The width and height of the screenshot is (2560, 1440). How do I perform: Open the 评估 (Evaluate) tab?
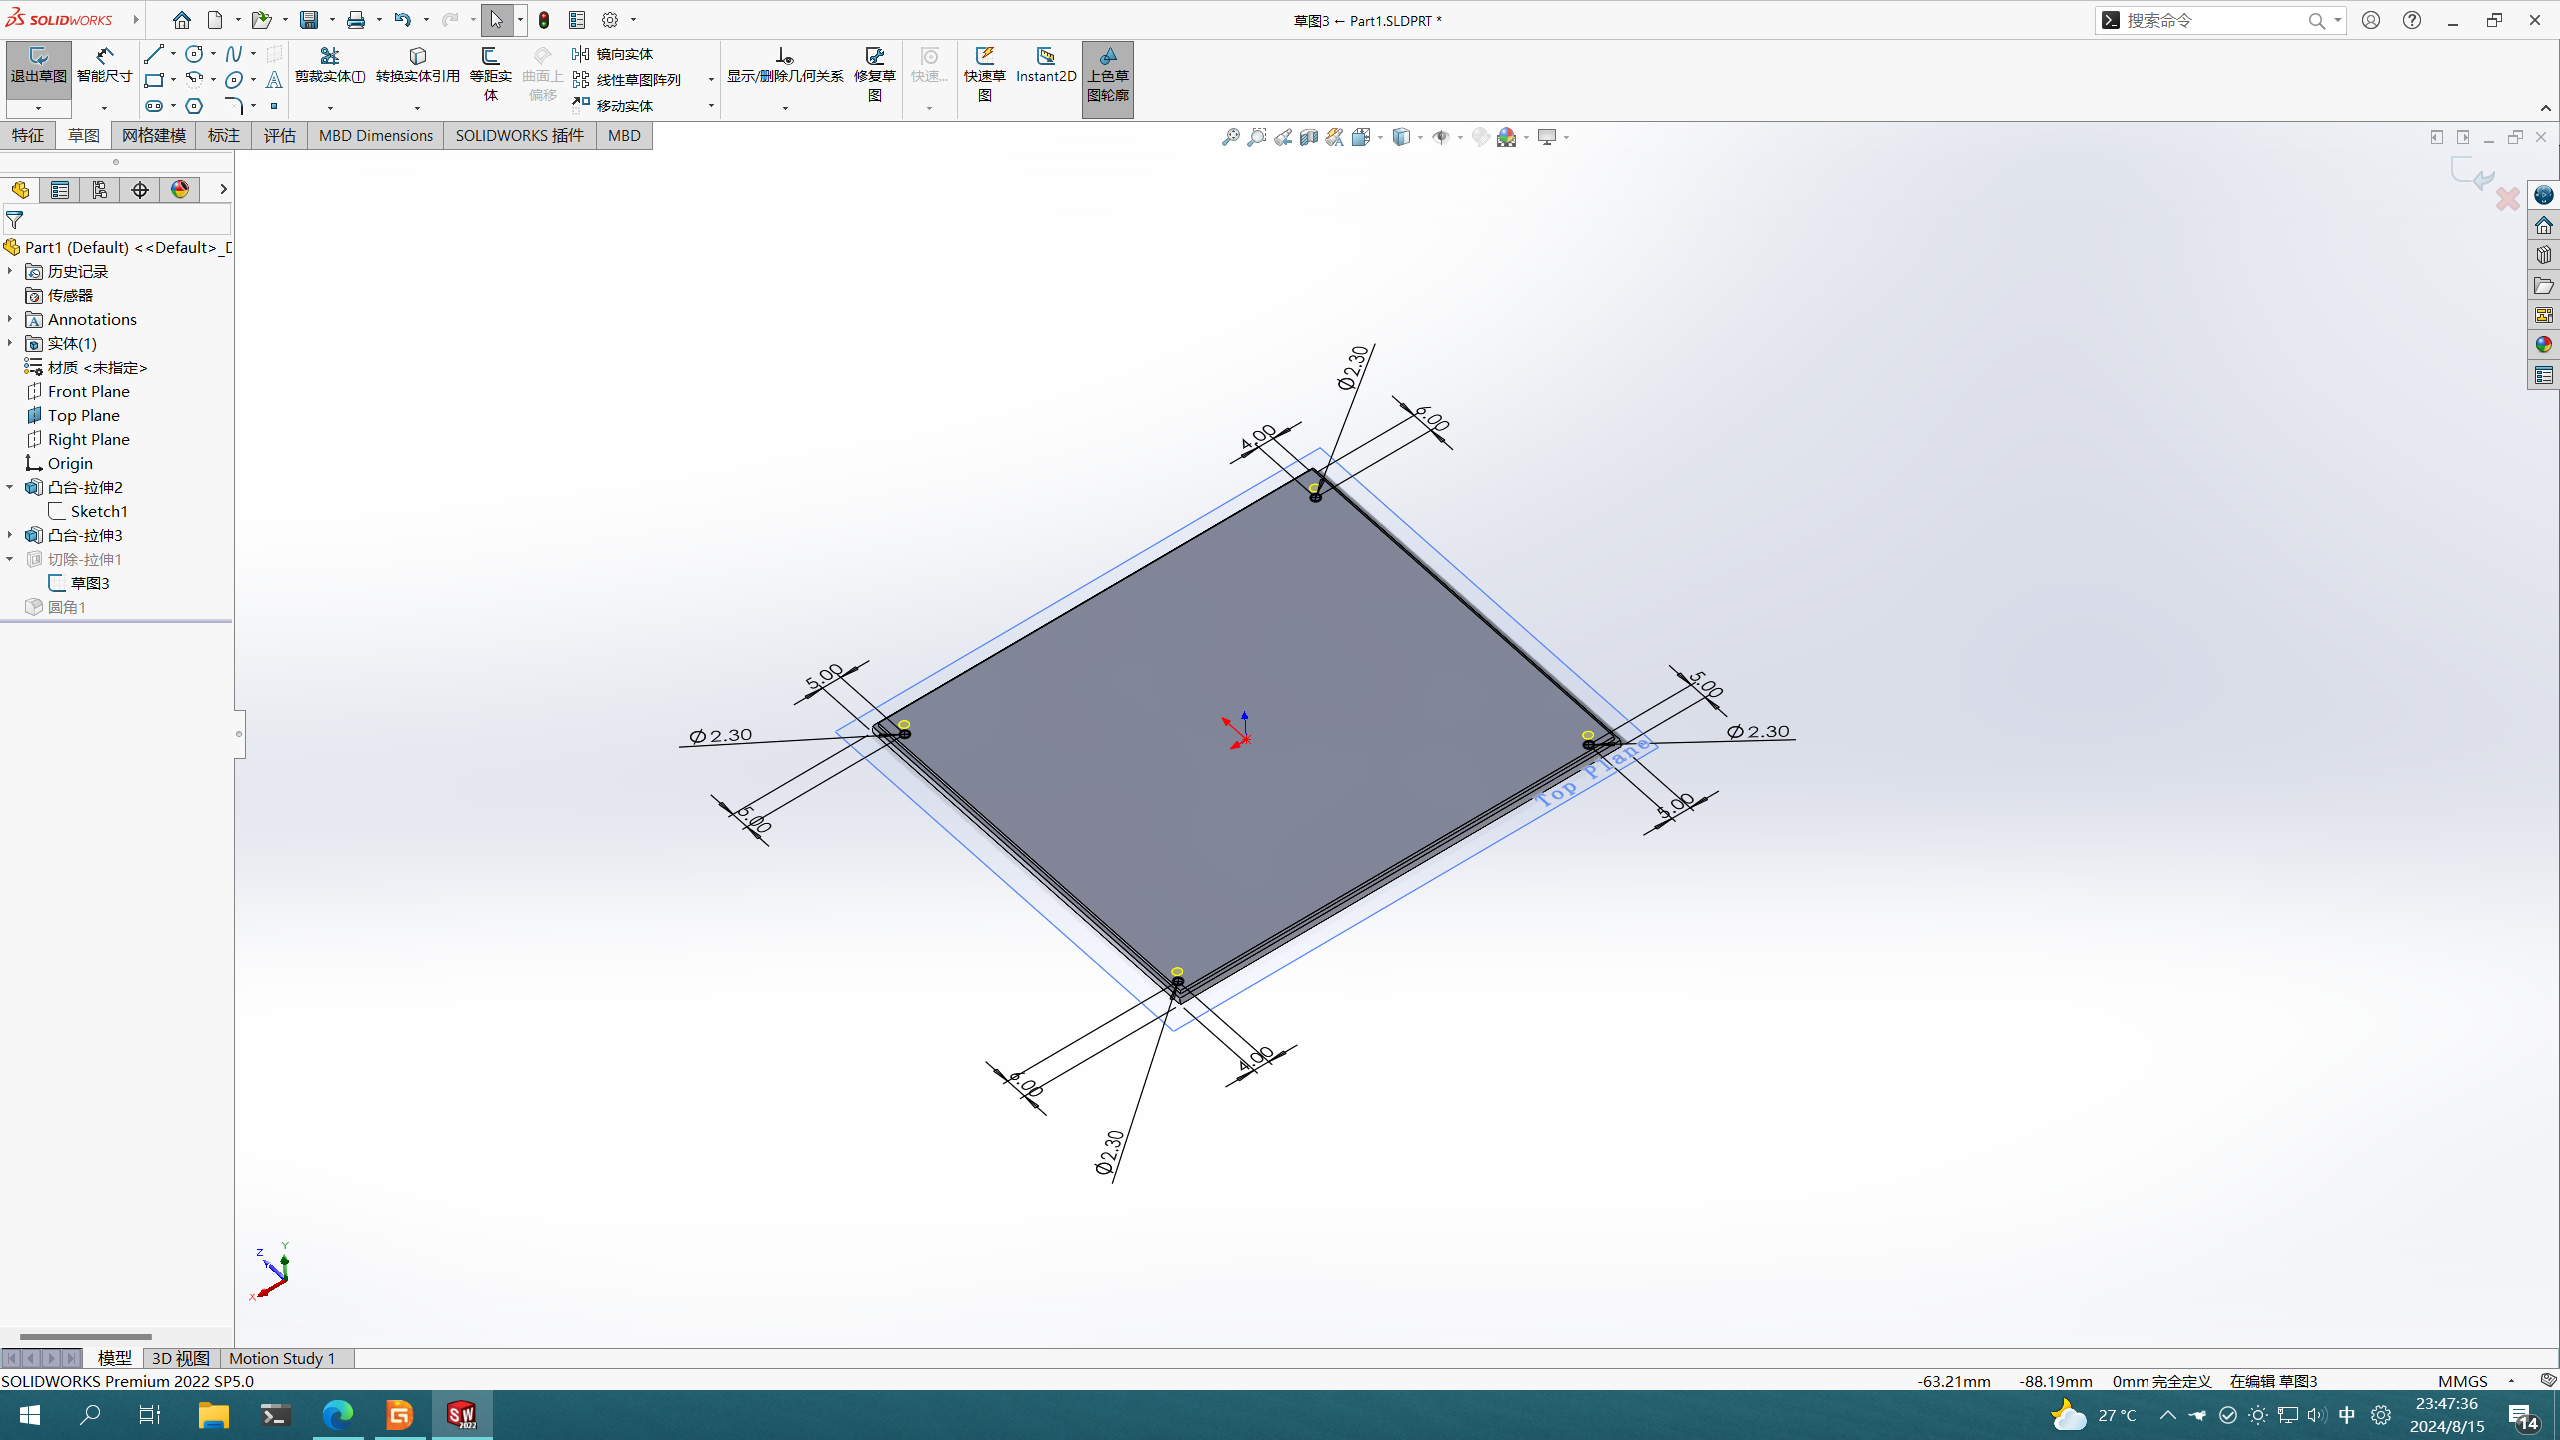[x=279, y=135]
